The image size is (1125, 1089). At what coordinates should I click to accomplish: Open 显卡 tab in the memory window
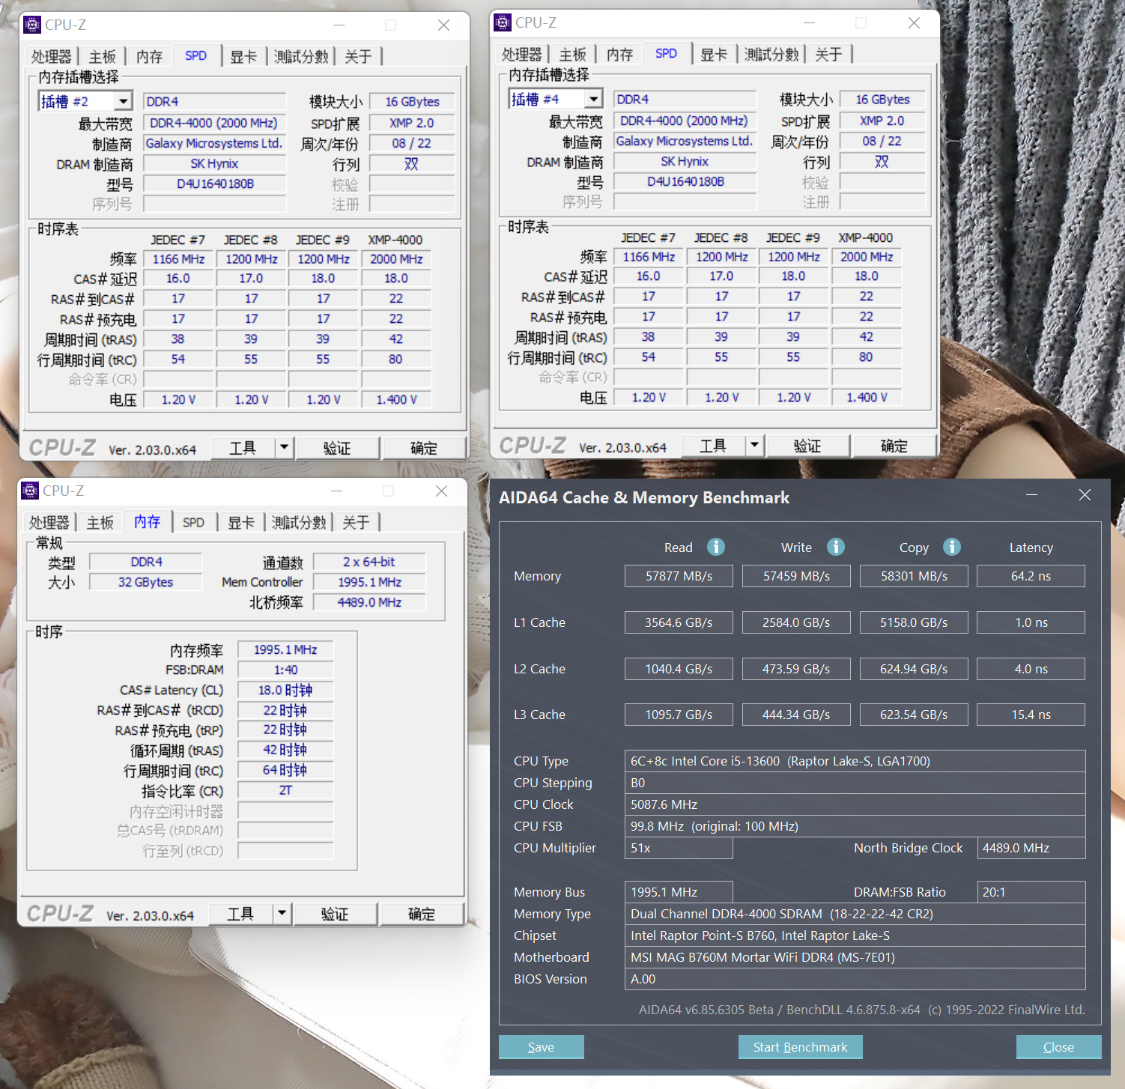pyautogui.click(x=242, y=523)
